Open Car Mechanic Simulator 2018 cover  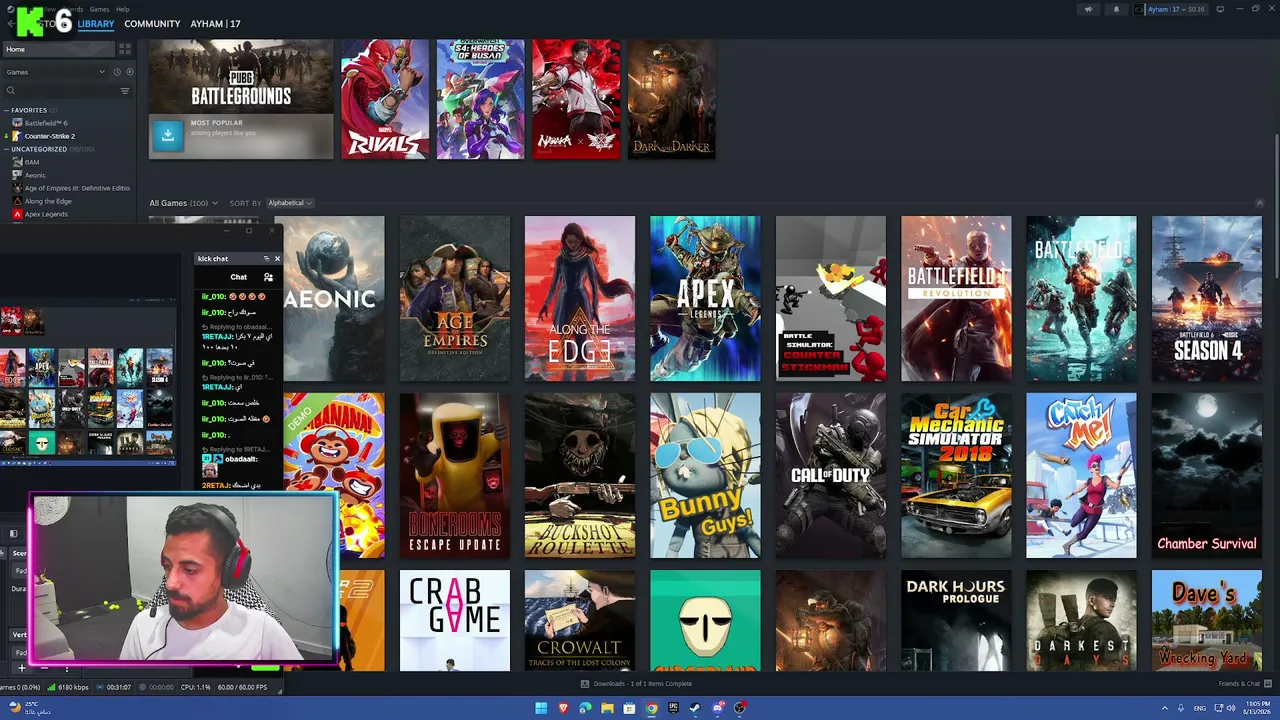coord(956,475)
